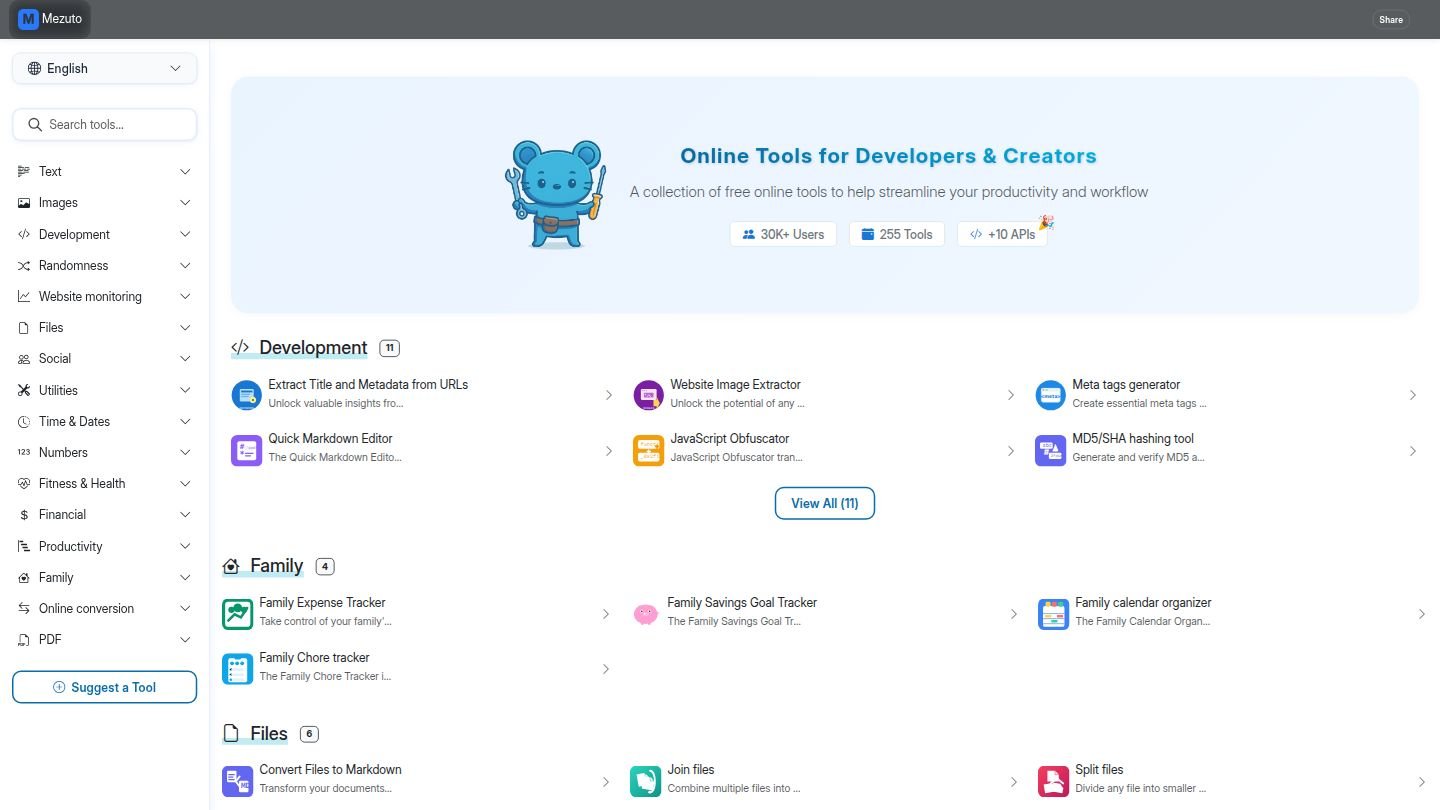Click the Suggest a Tool button
Viewport: 1440px width, 810px height.
[x=104, y=687]
